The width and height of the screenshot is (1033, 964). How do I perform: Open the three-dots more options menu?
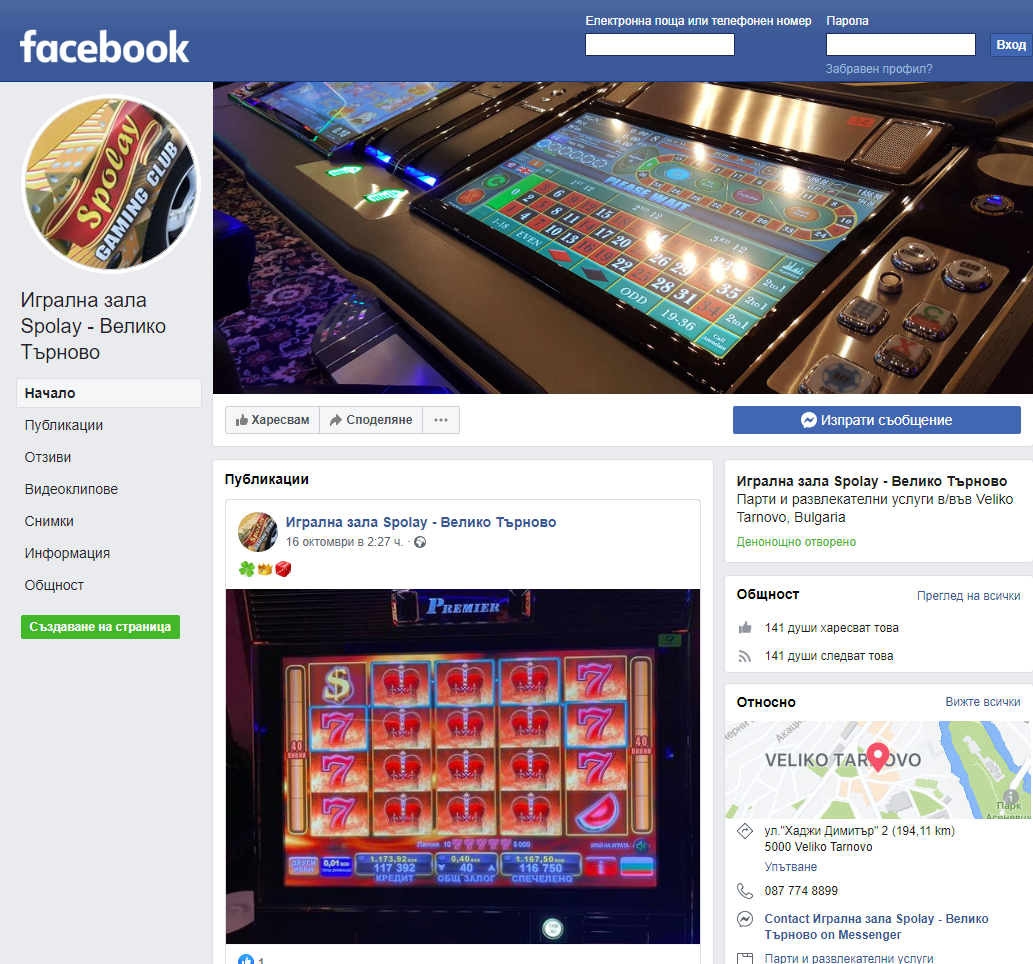point(441,420)
